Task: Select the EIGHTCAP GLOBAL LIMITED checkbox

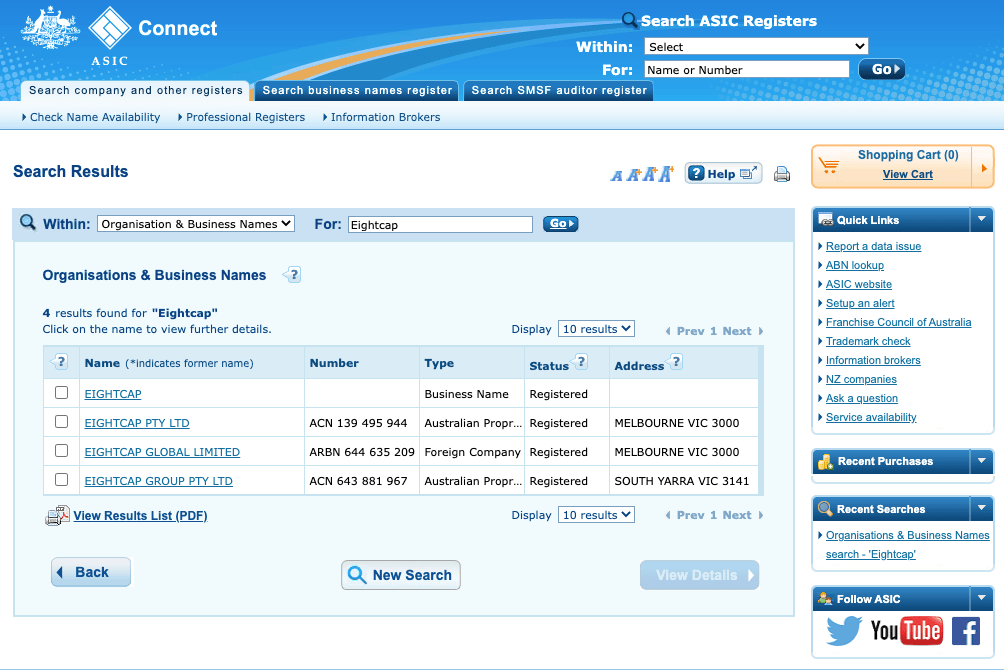Action: (x=62, y=451)
